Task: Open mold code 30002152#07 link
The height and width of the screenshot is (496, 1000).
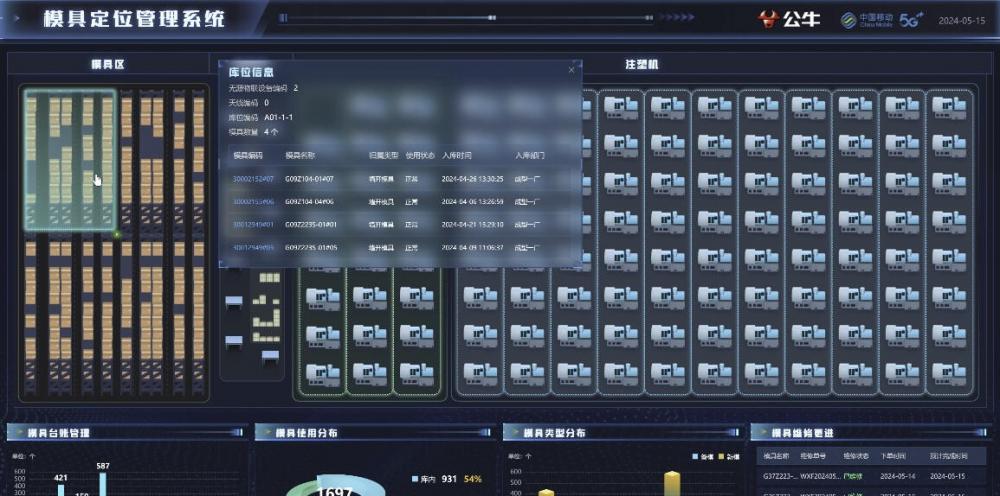Action: click(253, 179)
